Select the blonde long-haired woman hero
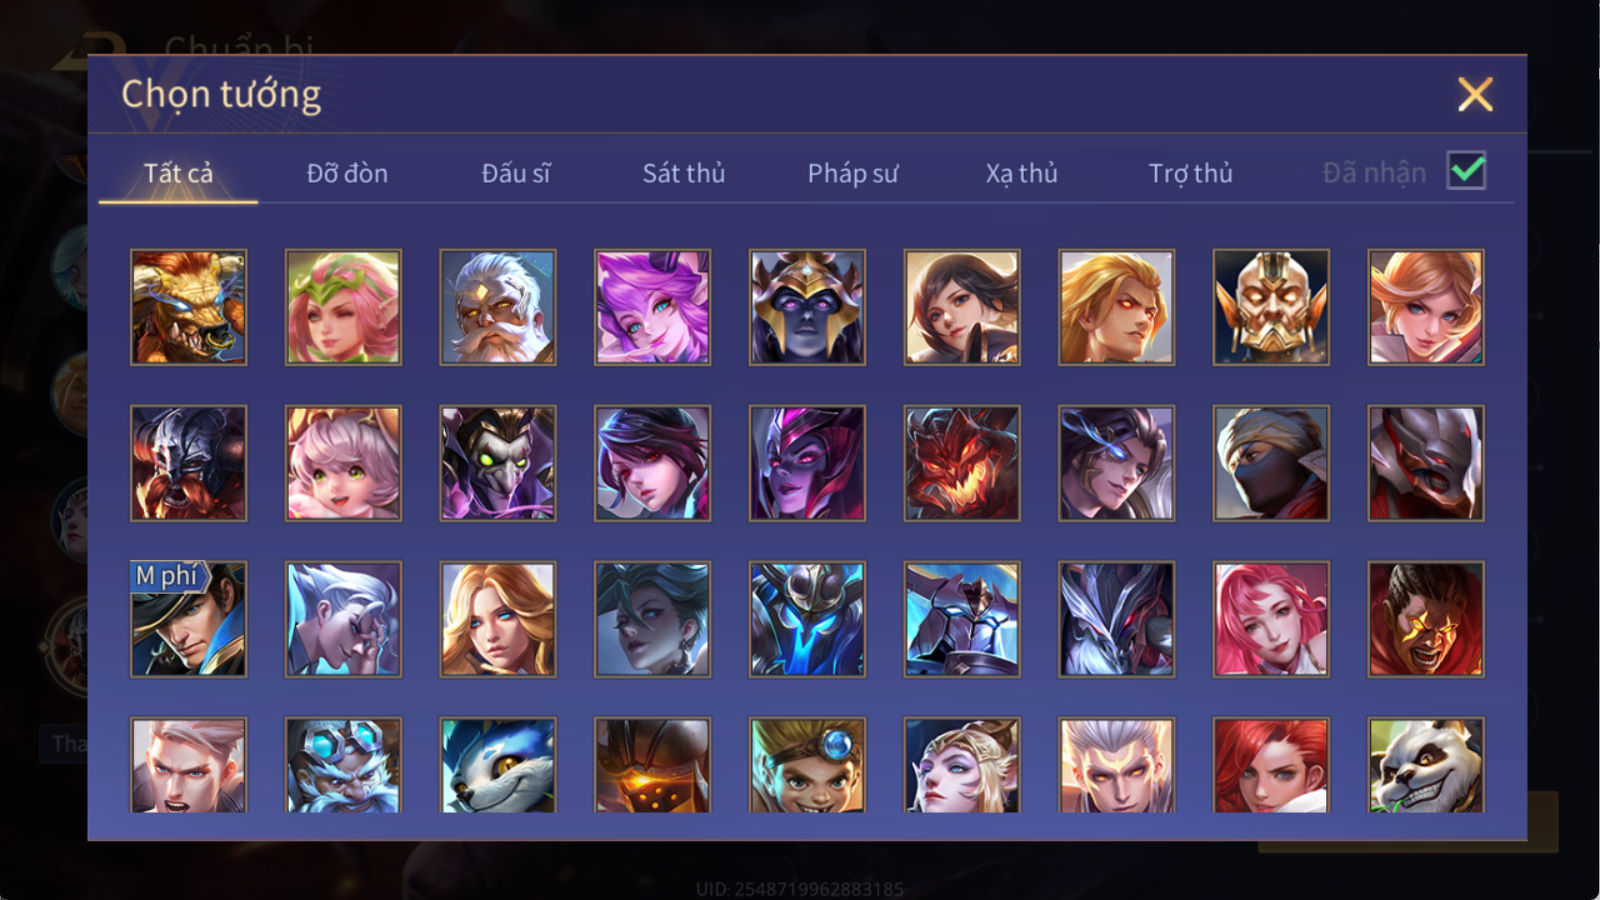The image size is (1600, 900). (x=497, y=619)
